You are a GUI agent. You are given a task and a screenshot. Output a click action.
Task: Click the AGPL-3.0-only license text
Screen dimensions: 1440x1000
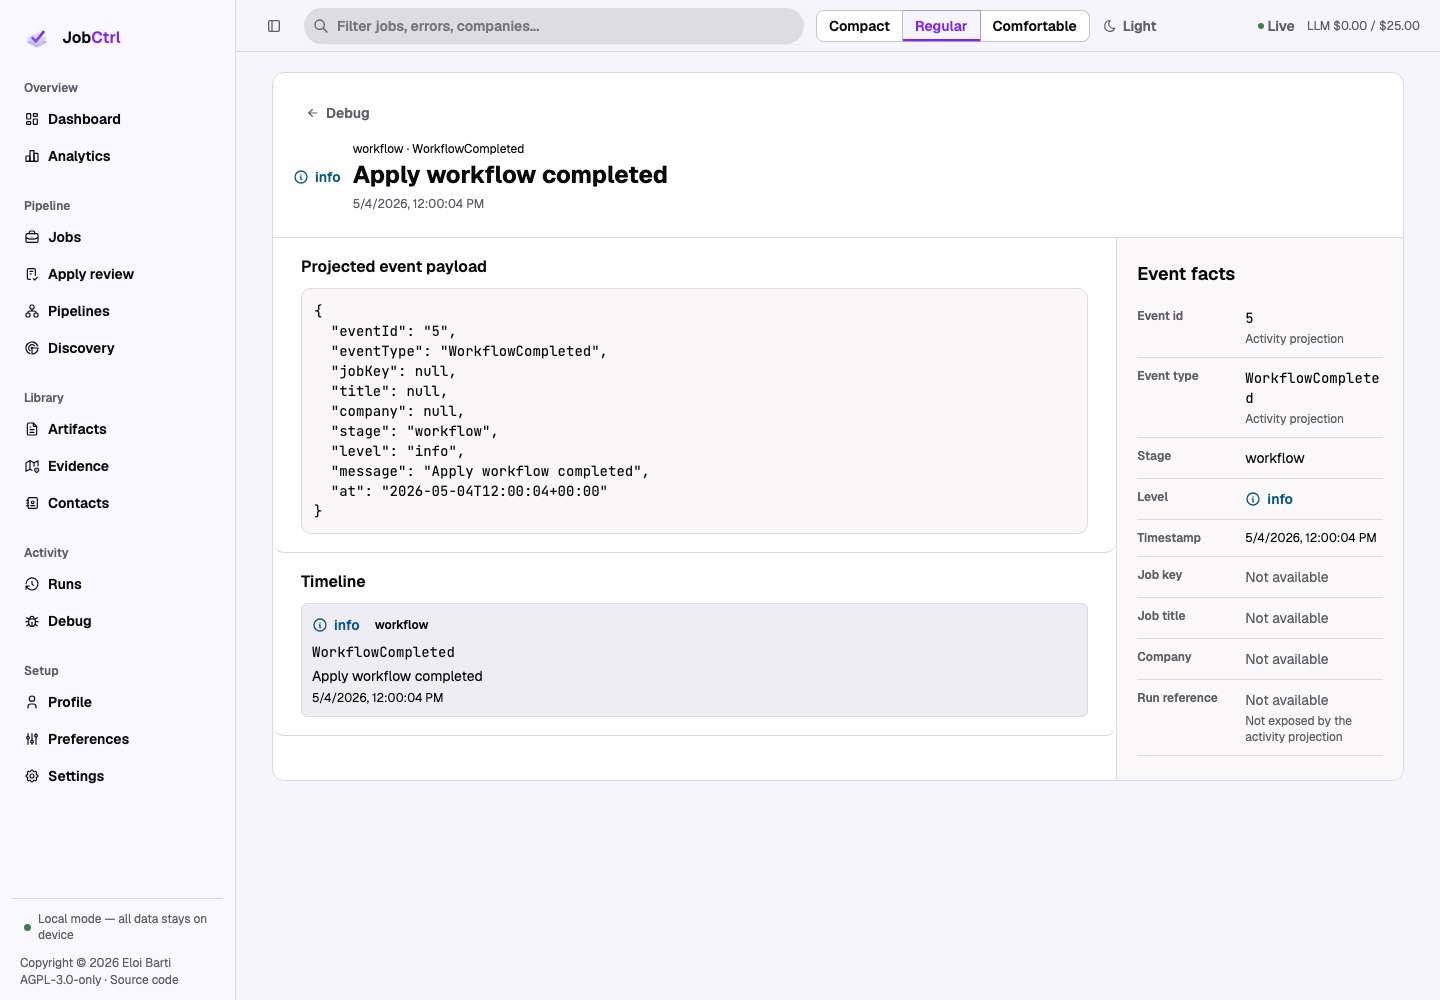[x=61, y=980]
